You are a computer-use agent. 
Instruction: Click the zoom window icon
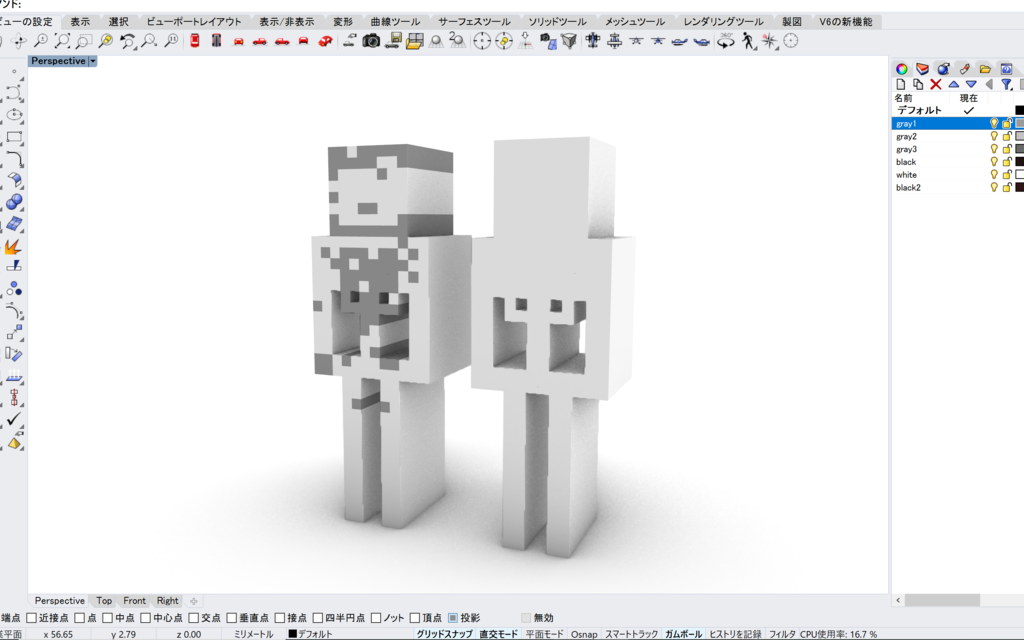coord(84,41)
